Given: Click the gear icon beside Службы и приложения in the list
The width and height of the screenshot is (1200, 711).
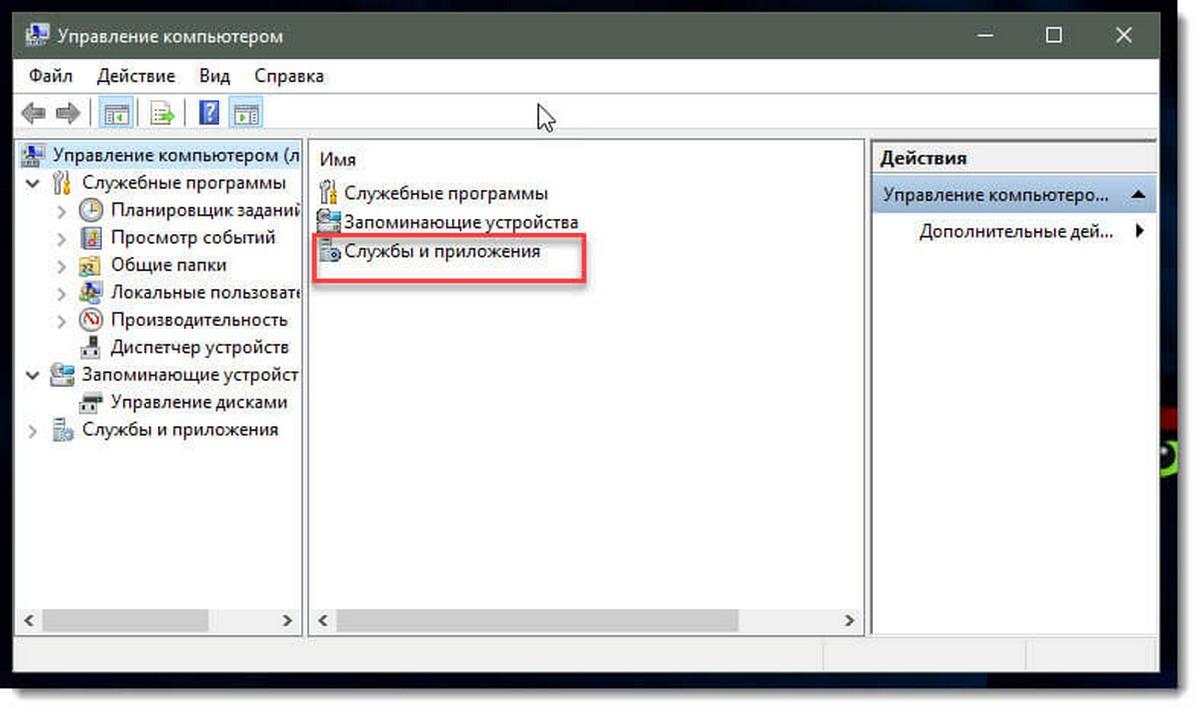Looking at the screenshot, I should (x=329, y=252).
